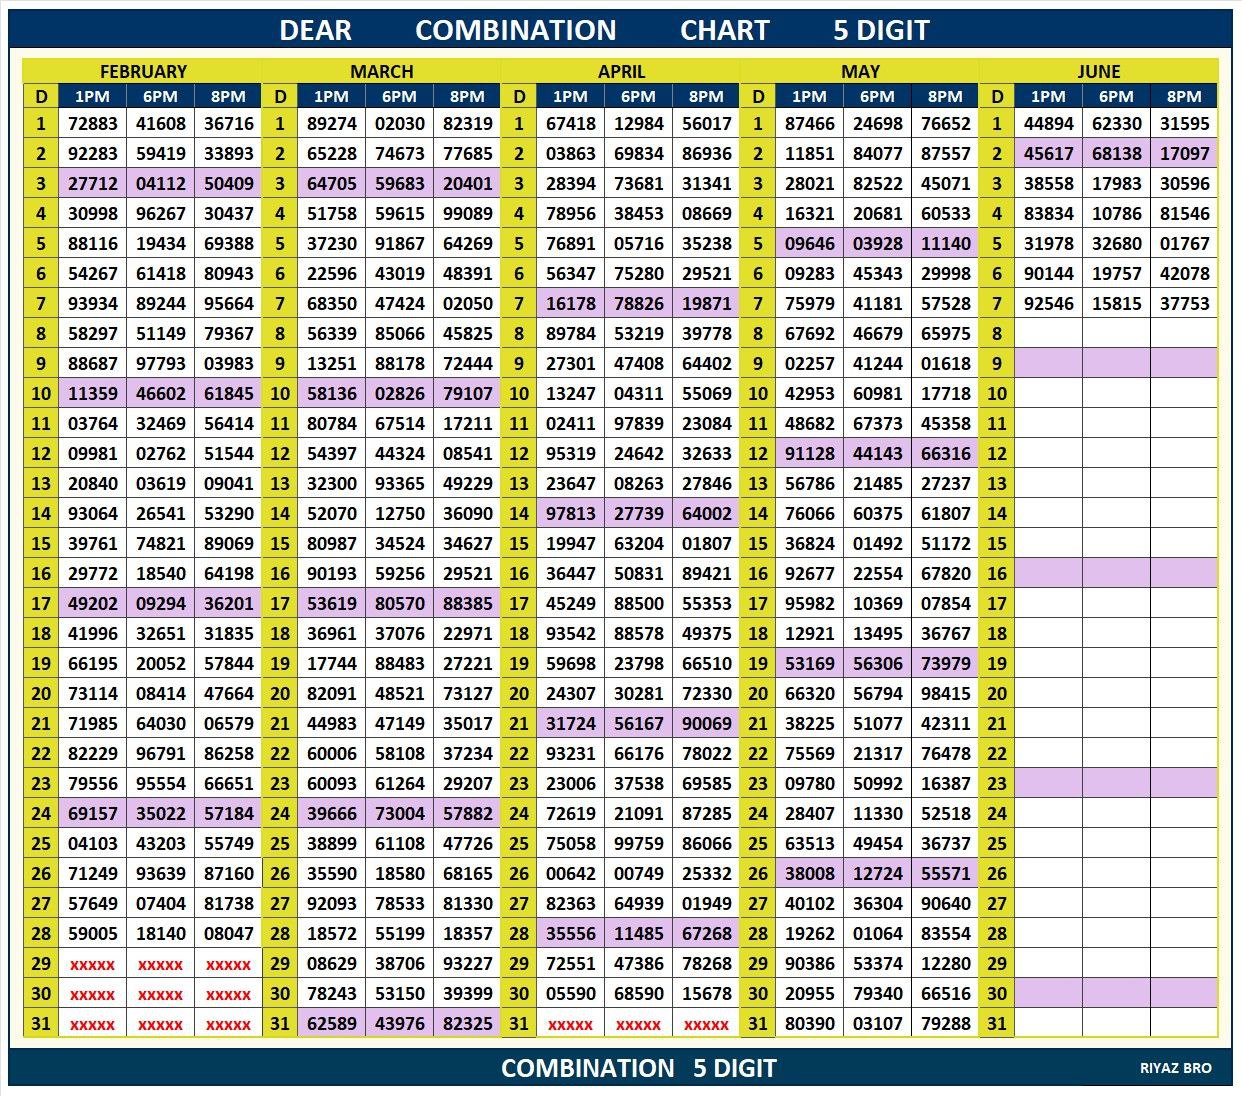The image size is (1242, 1096).
Task: Click the highlighted number 79107
Action: click(467, 394)
